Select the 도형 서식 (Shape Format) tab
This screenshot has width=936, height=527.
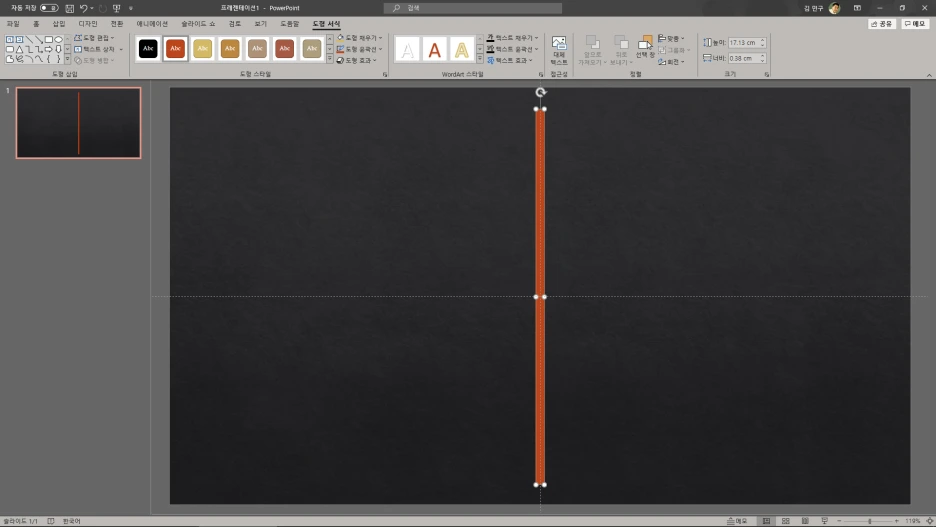(326, 24)
